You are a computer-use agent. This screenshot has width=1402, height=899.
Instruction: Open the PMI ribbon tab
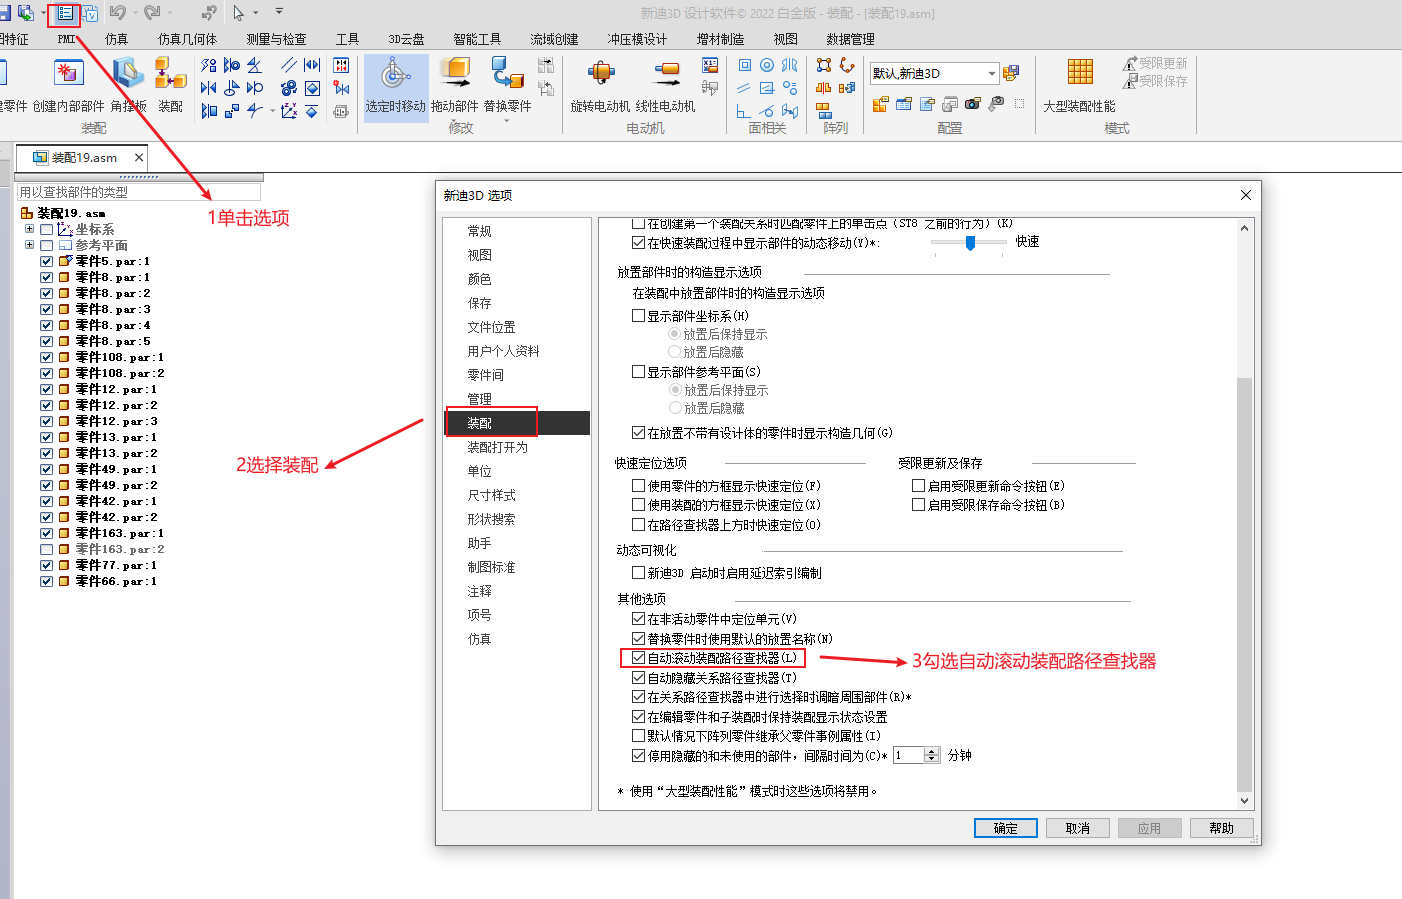67,39
